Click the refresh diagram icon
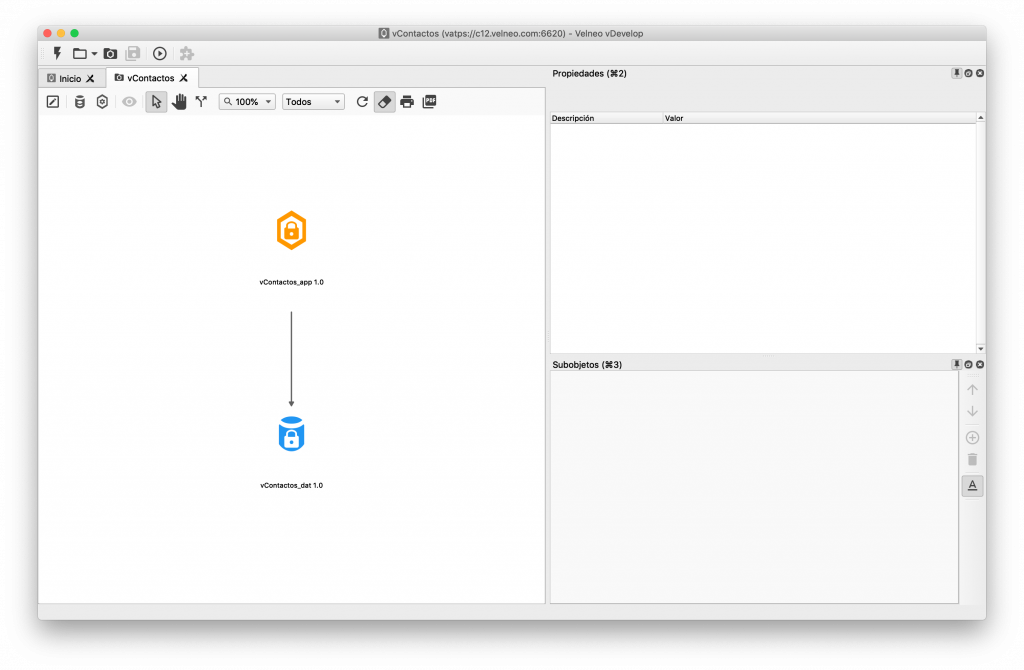Viewport: 1024px width, 670px height. tap(362, 102)
